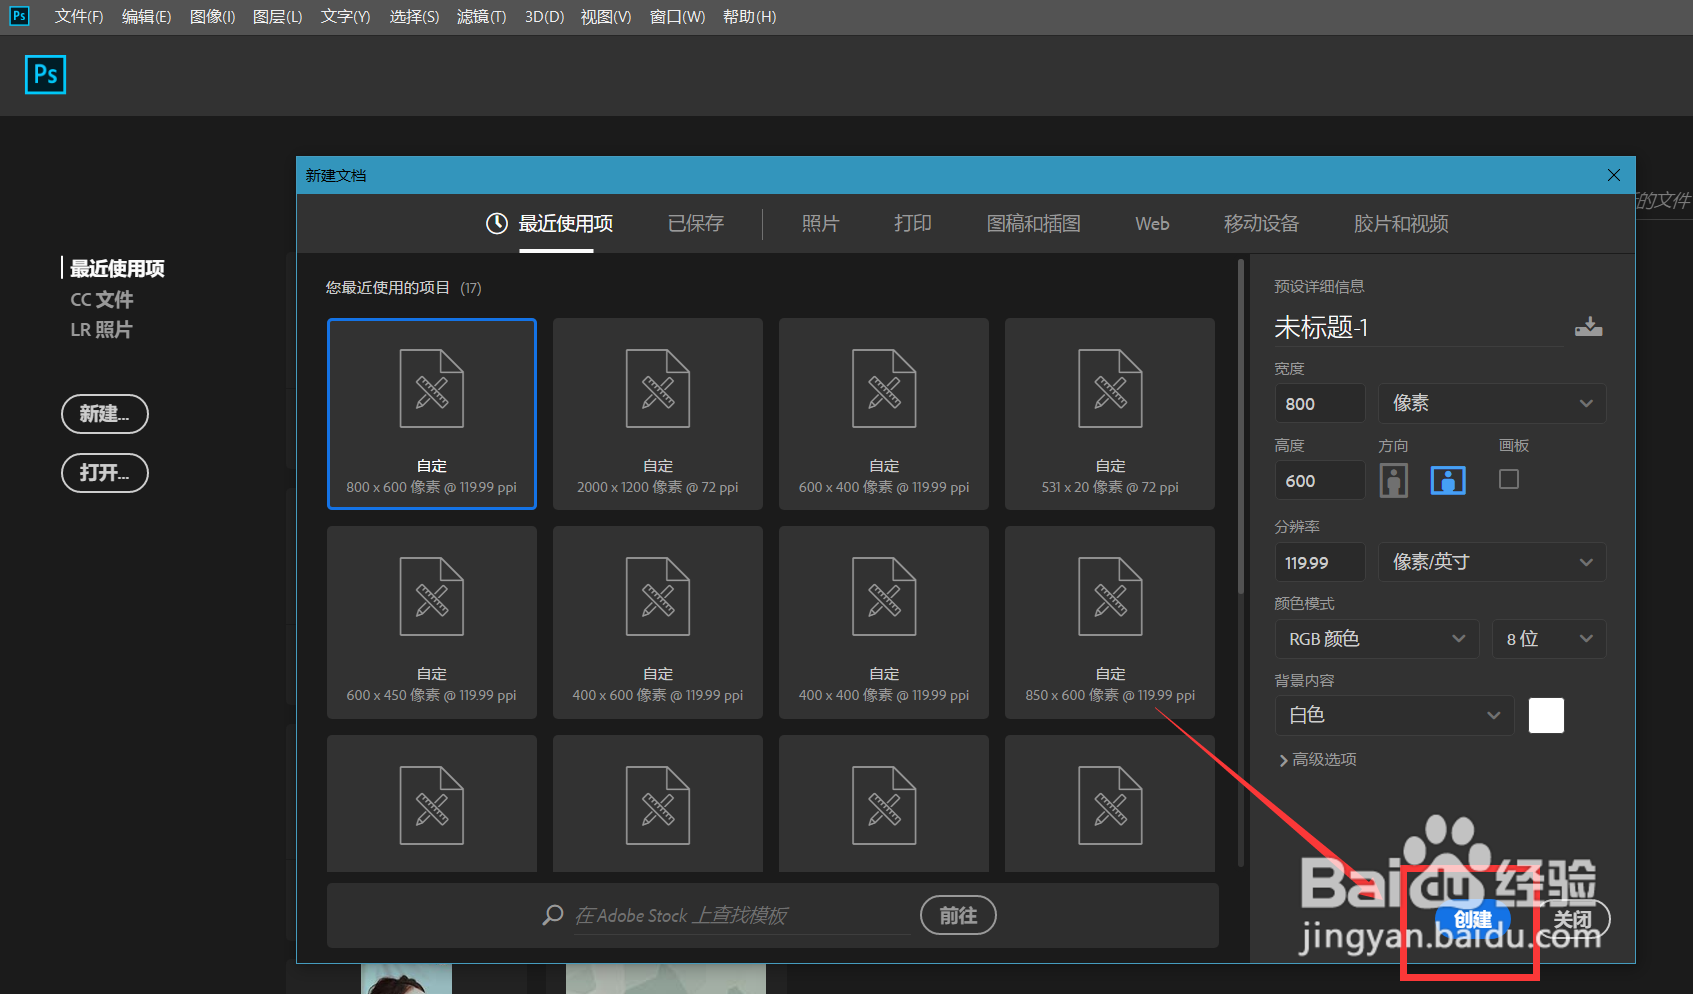Click the 打开... button on start screen
The image size is (1693, 994).
tap(105, 473)
